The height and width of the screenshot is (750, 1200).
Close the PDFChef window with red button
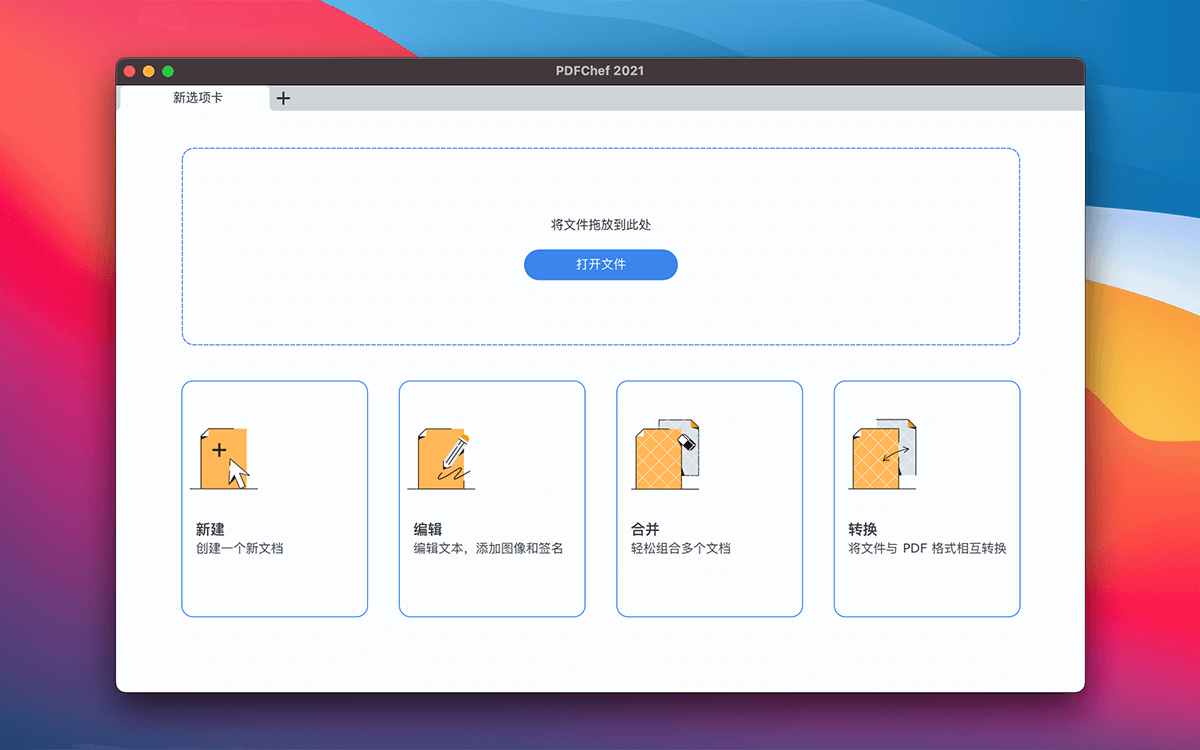(x=129, y=71)
